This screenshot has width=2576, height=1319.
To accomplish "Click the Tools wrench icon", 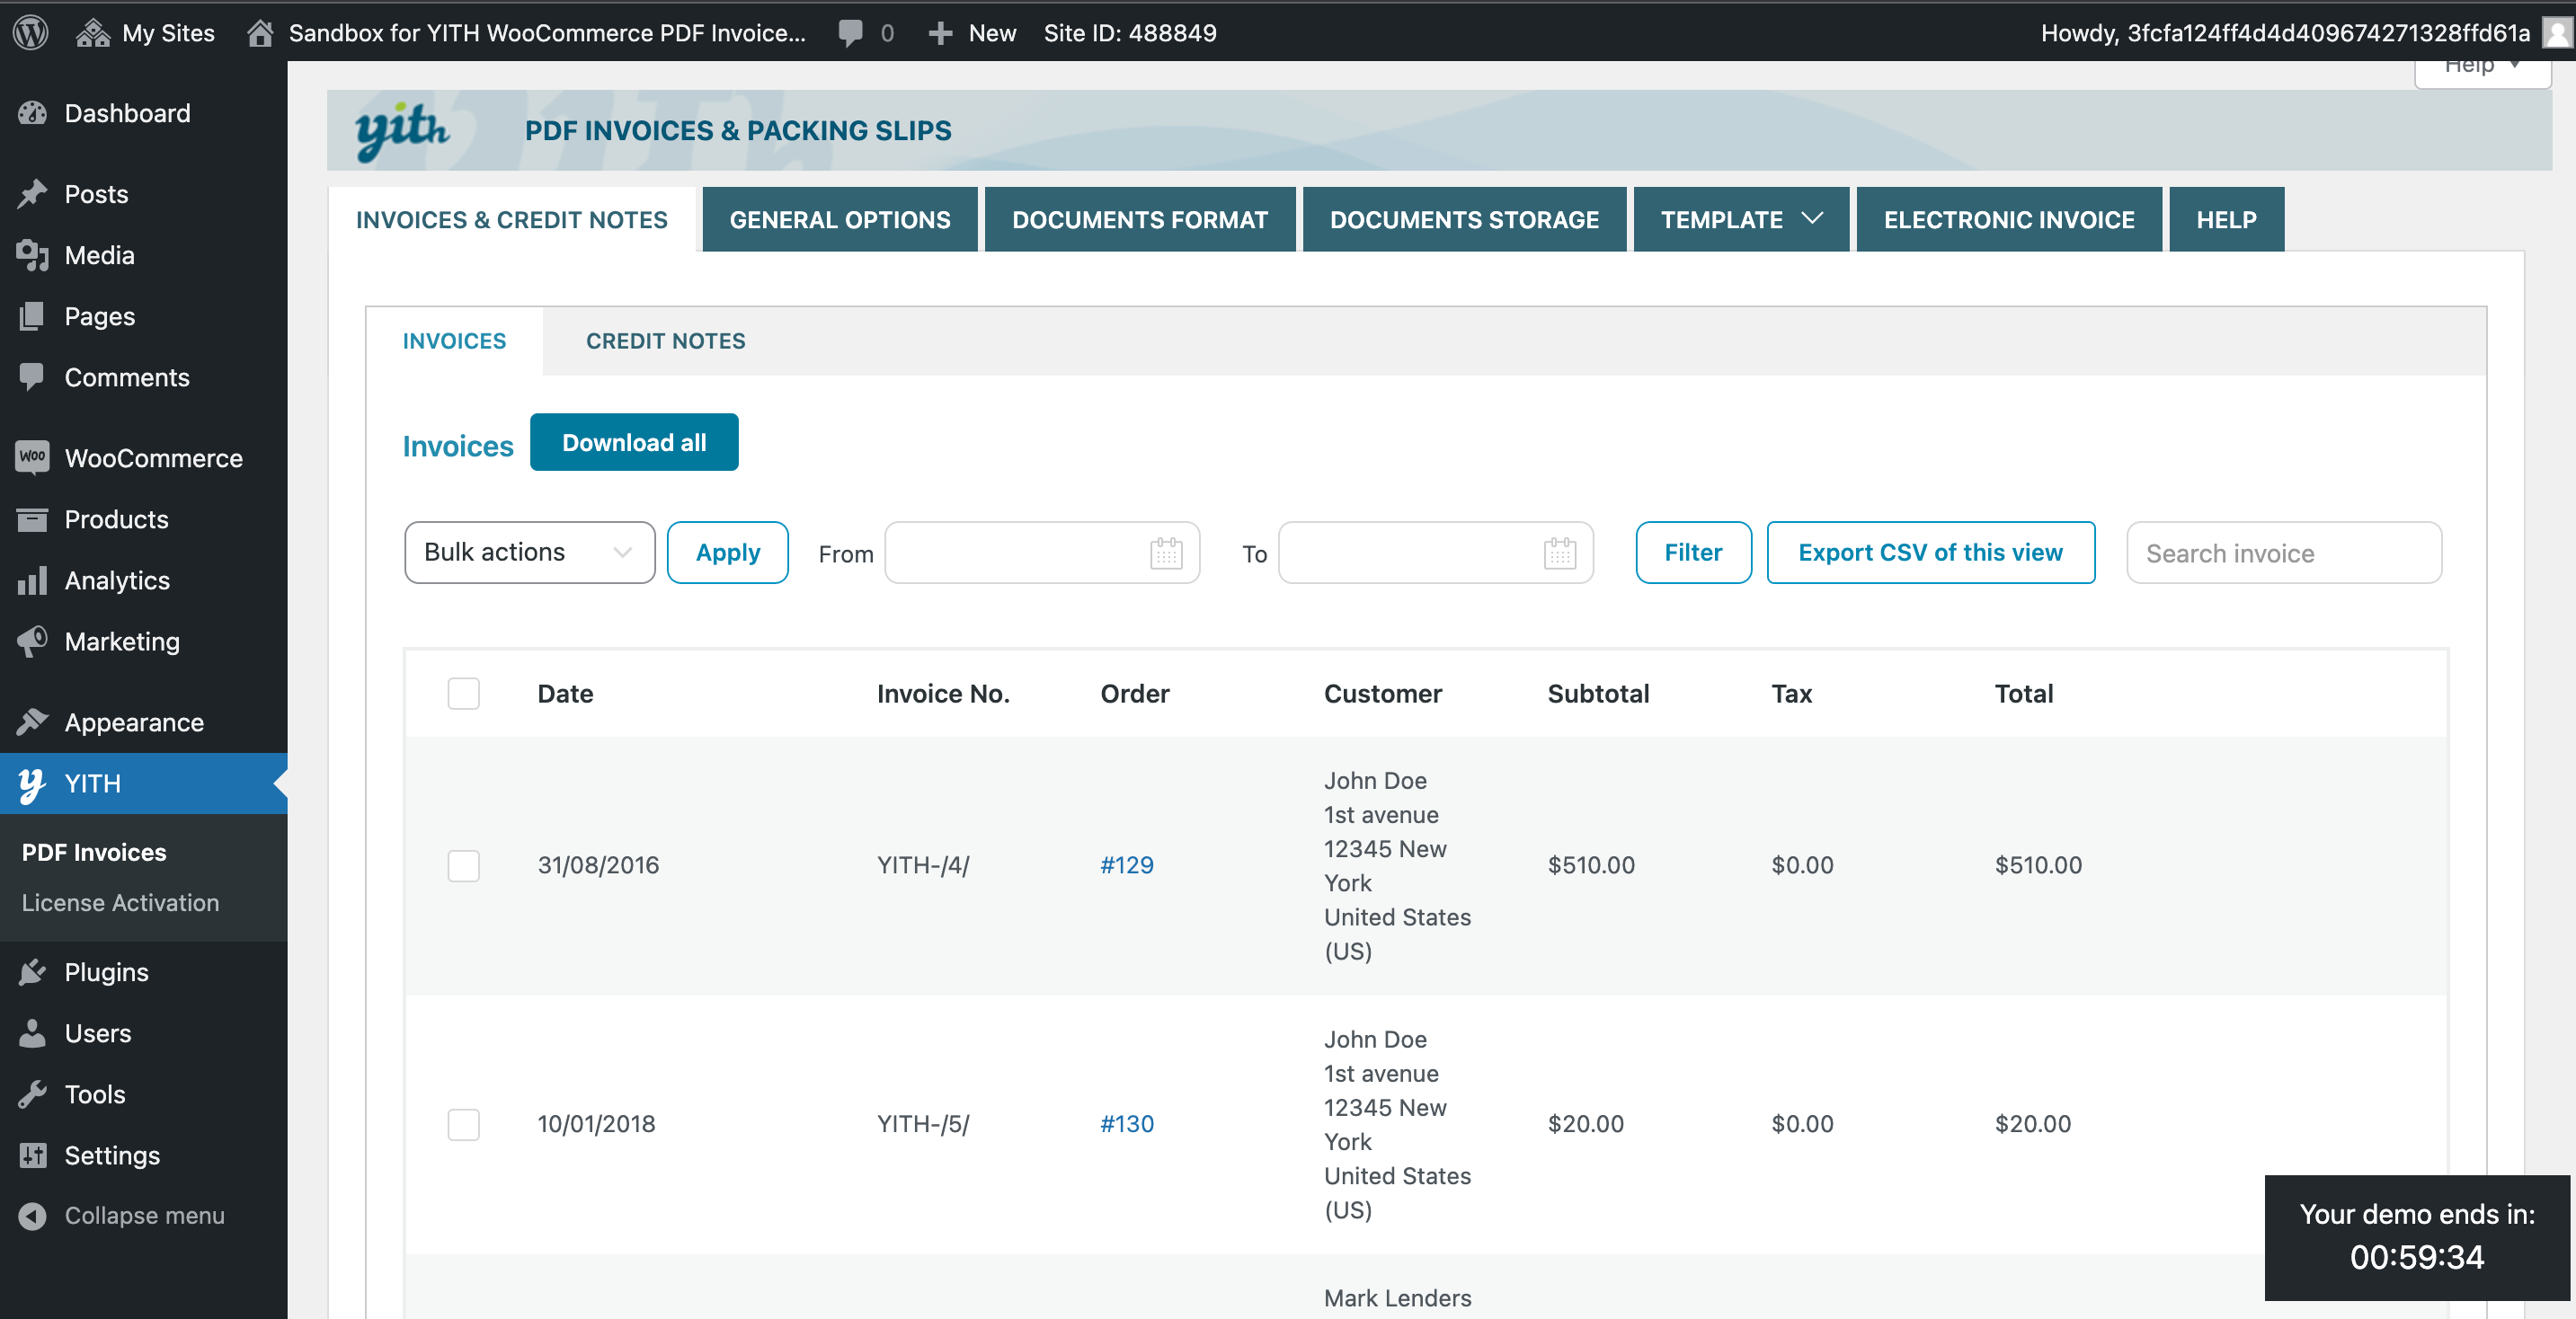I will click(x=32, y=1094).
